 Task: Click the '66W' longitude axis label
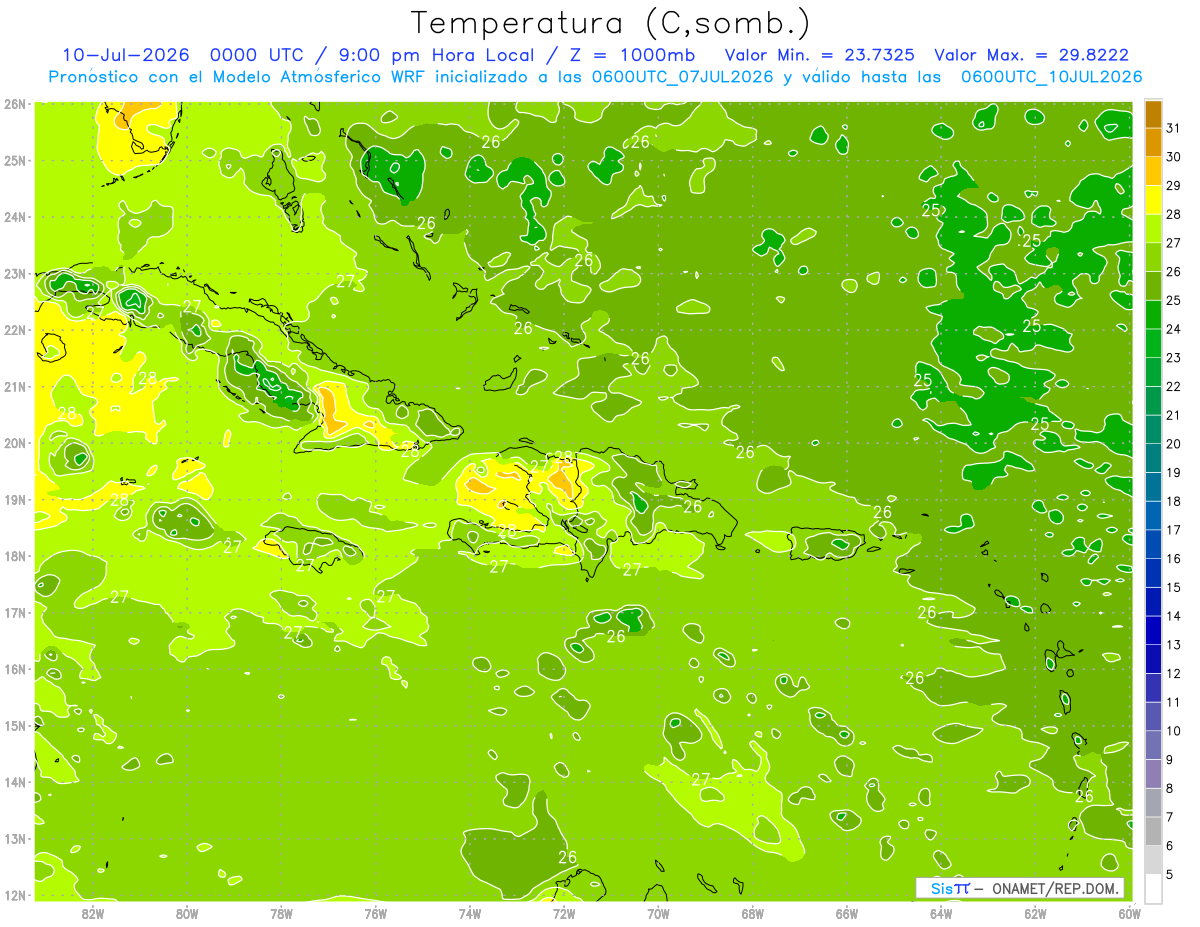pos(847,913)
